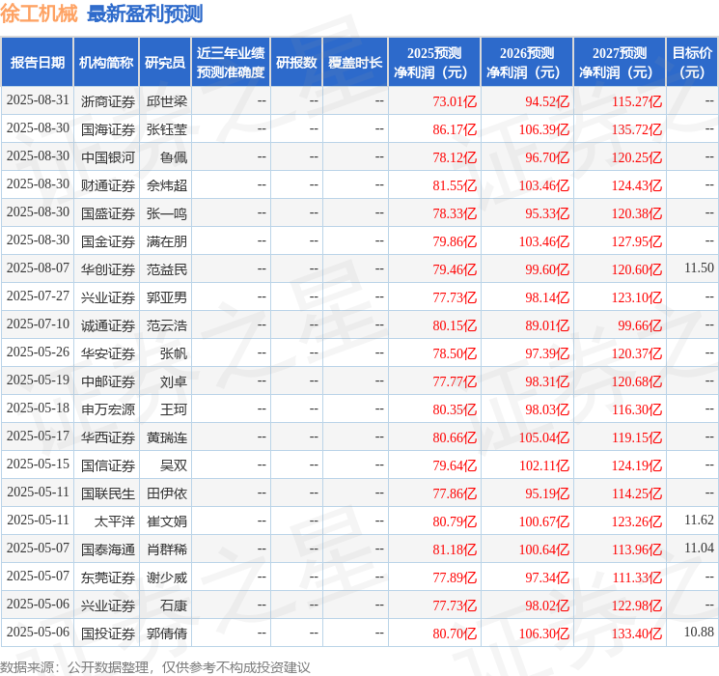Click the 目标价(元) column header
This screenshot has width=719, height=676.
[692, 62]
